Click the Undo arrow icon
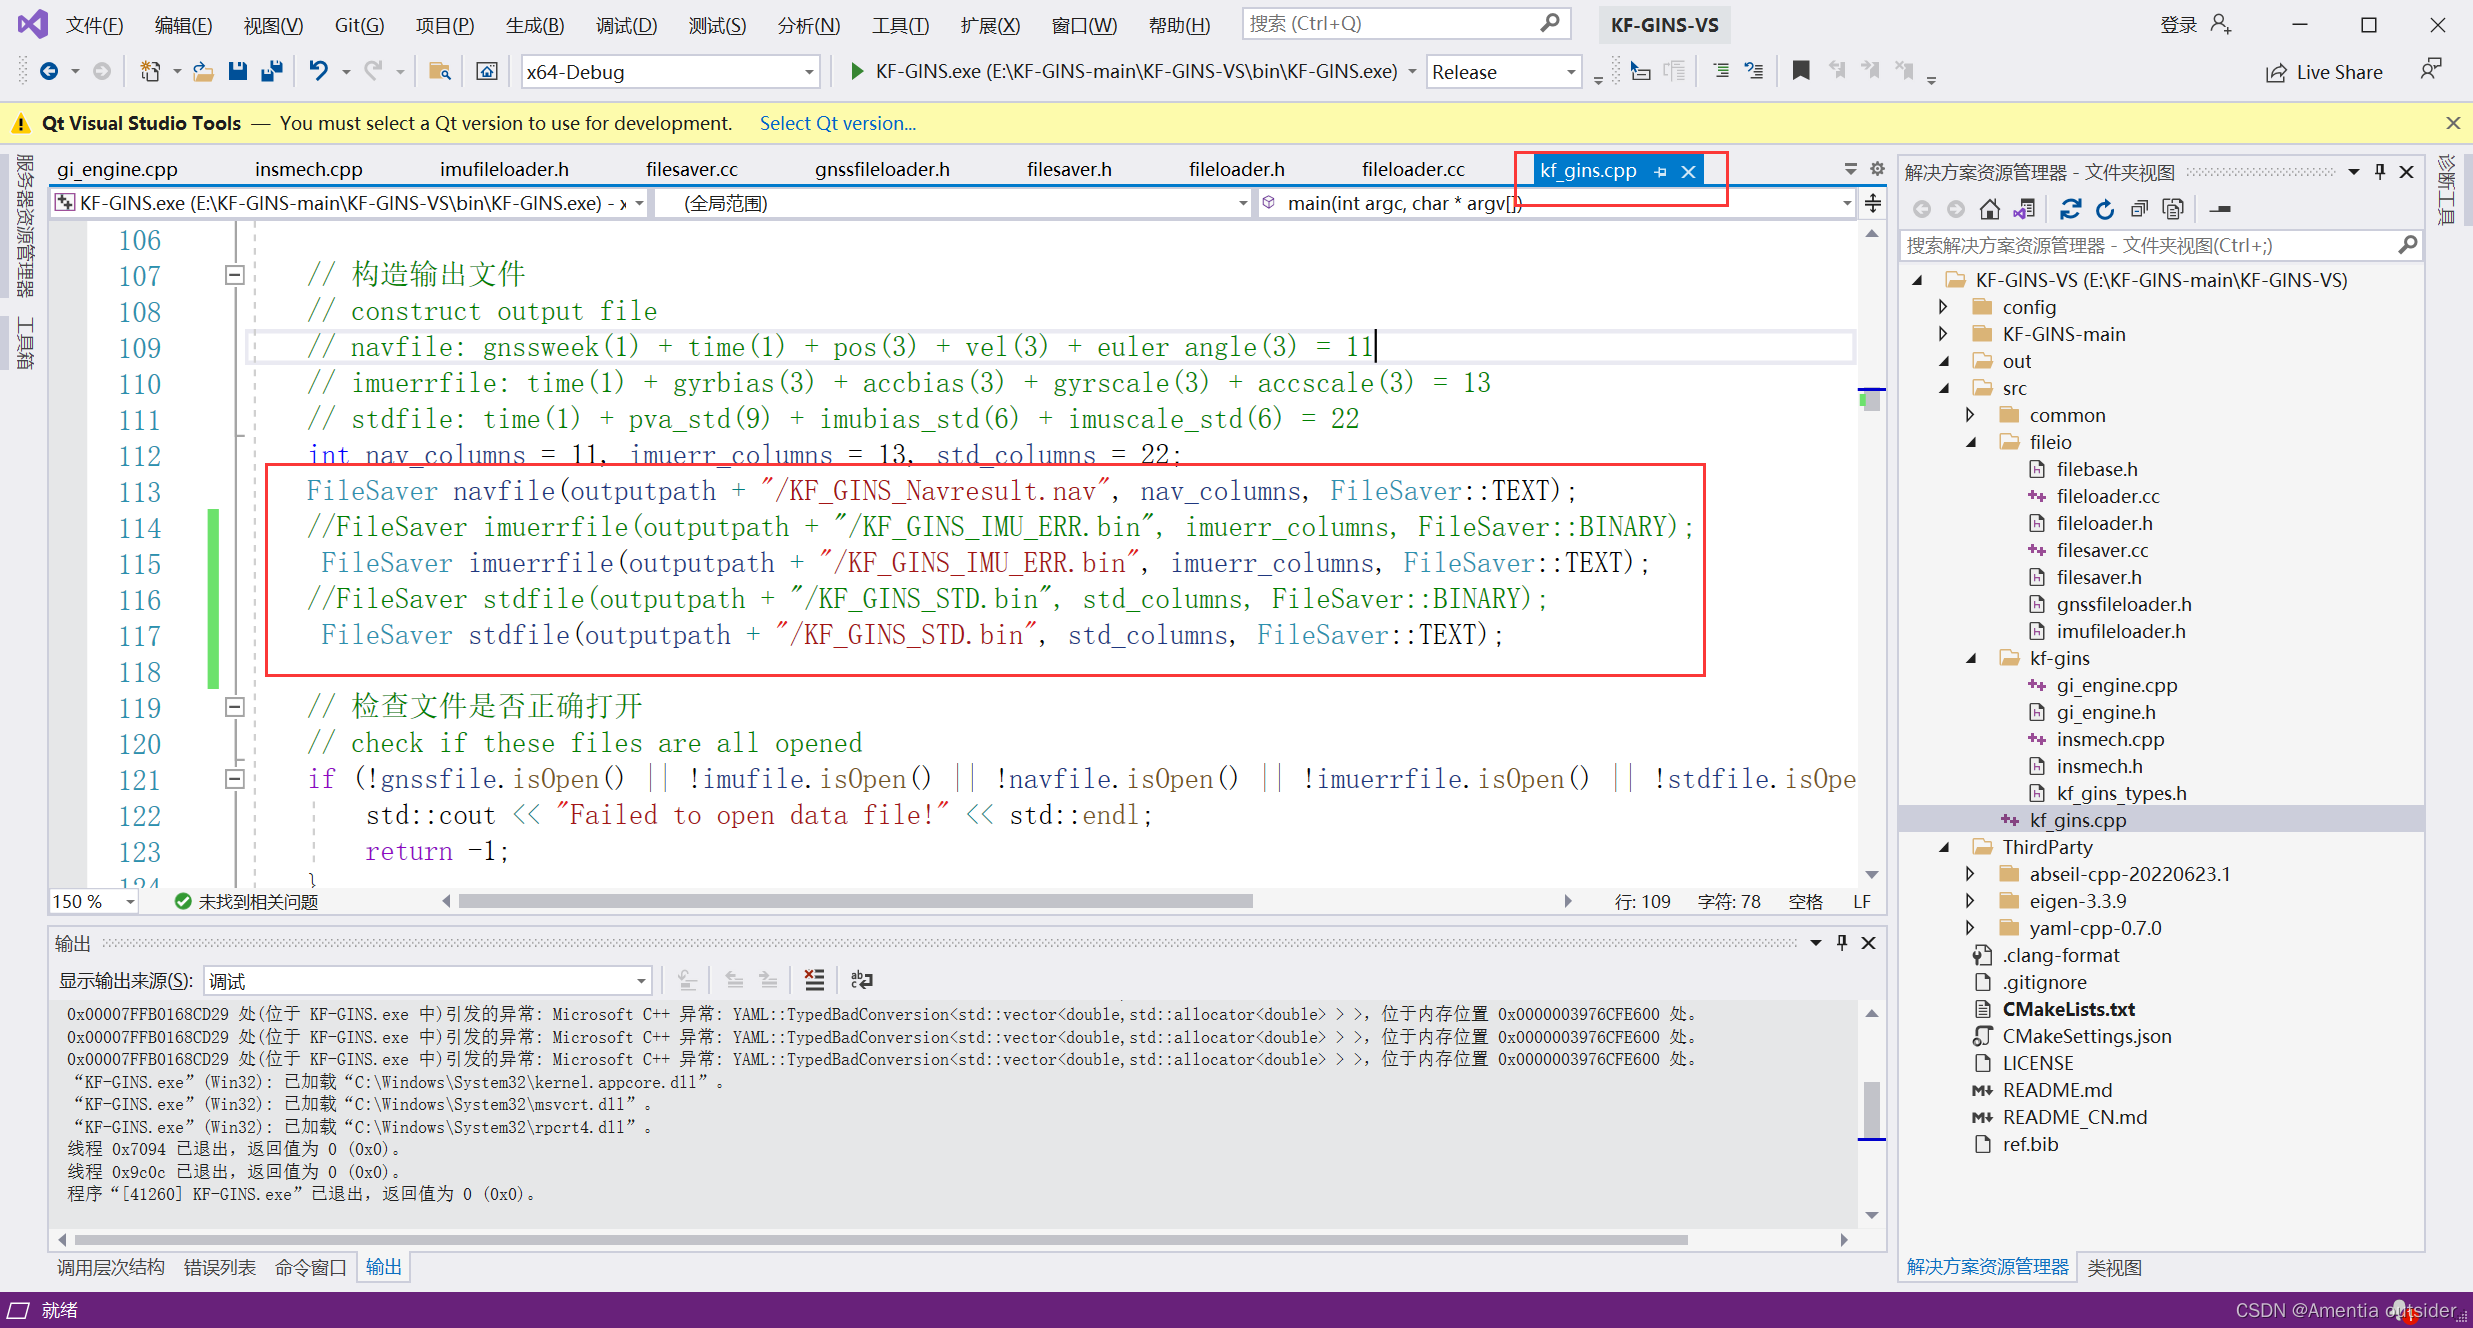2473x1328 pixels. (318, 71)
